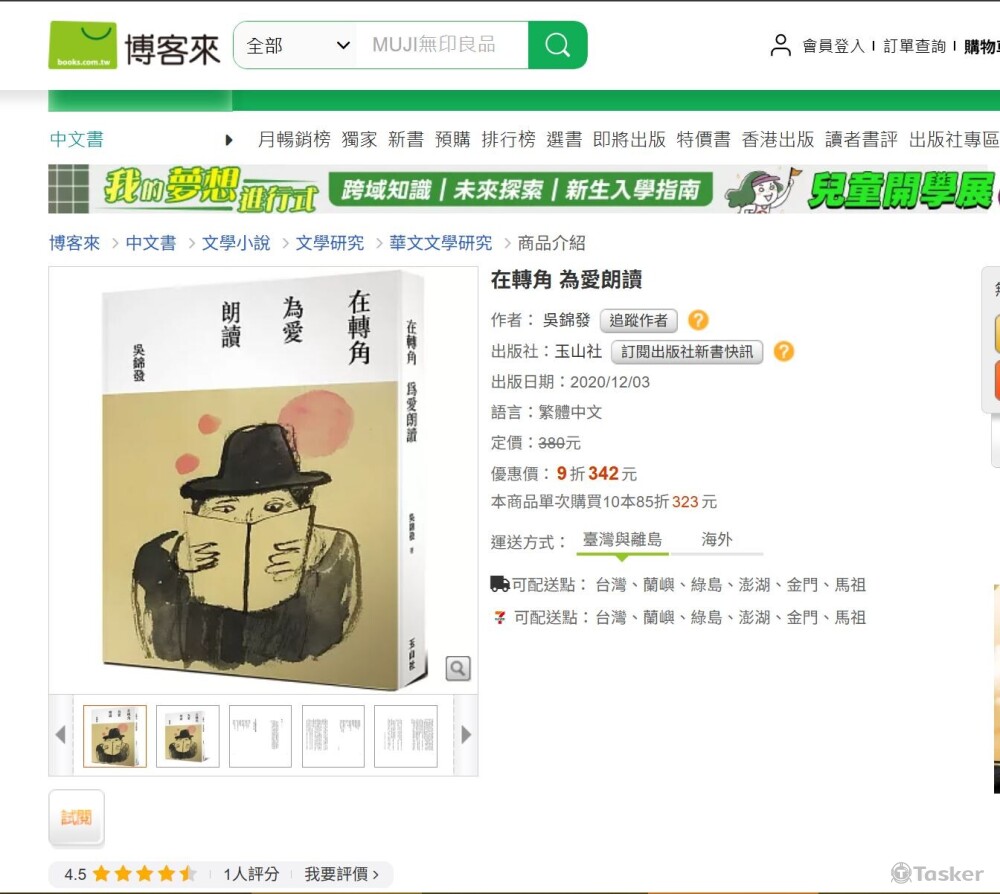Screen dimensions: 1000x894
Task: Select the 海外 shipping tab
Action: click(x=716, y=539)
